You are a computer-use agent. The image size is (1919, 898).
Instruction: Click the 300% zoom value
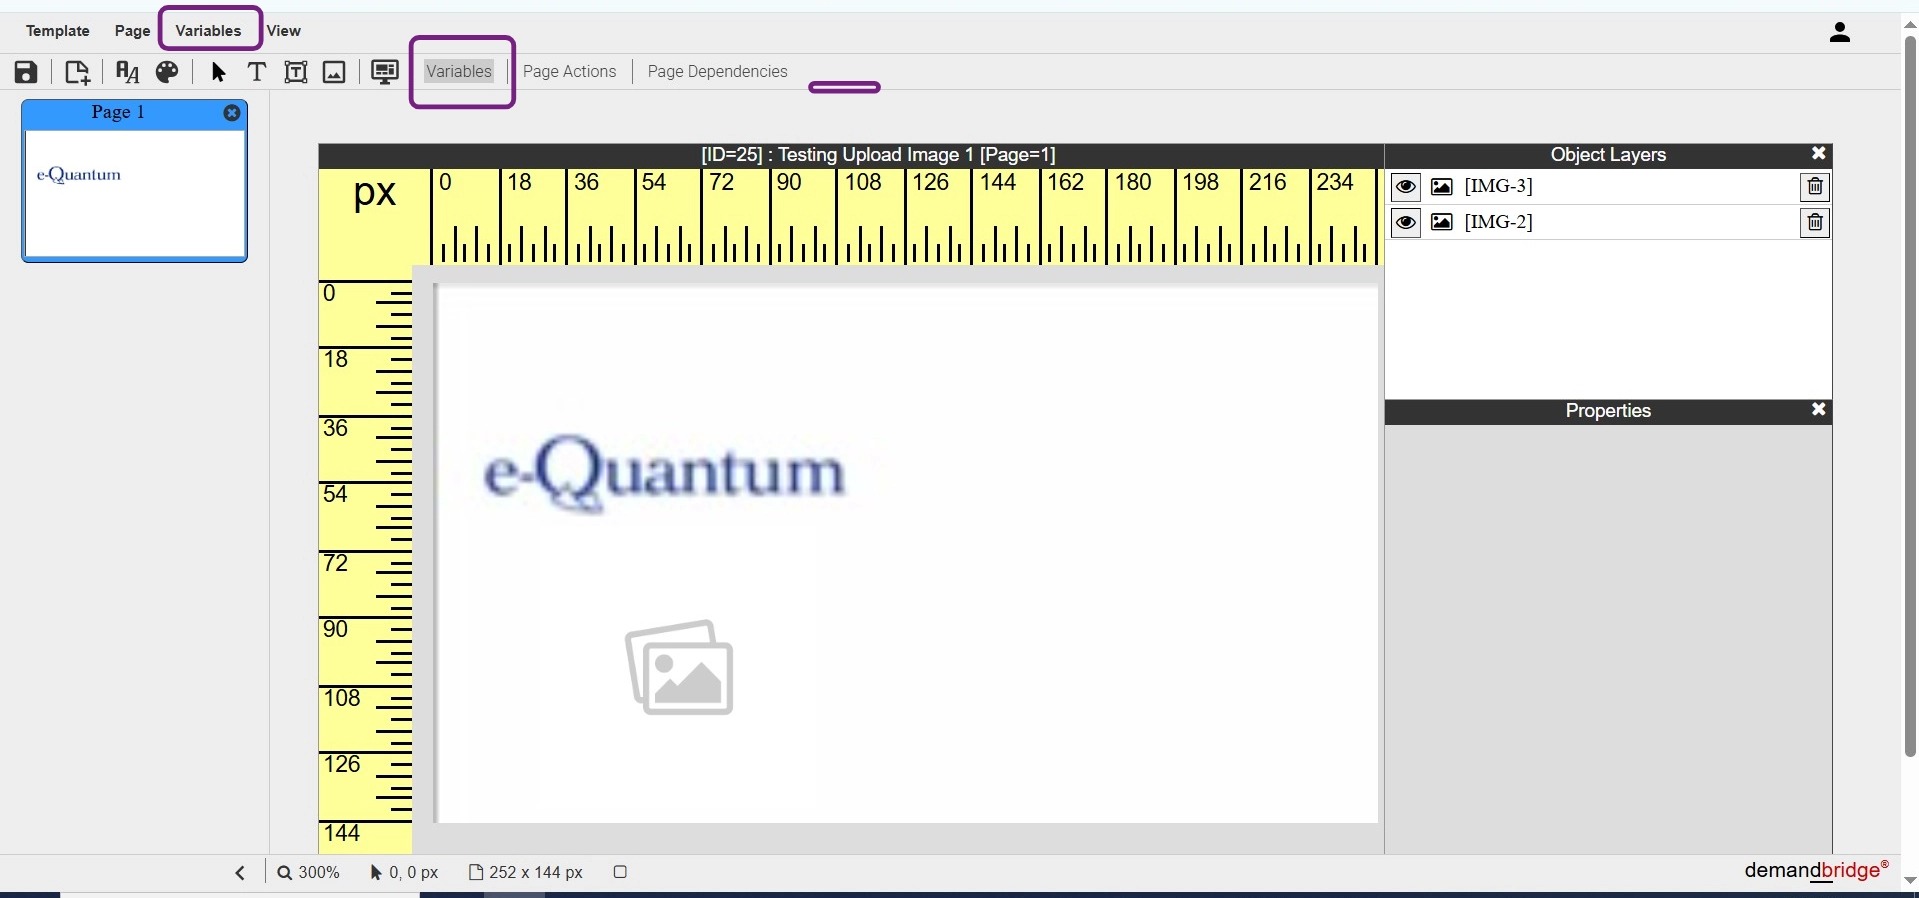(319, 873)
